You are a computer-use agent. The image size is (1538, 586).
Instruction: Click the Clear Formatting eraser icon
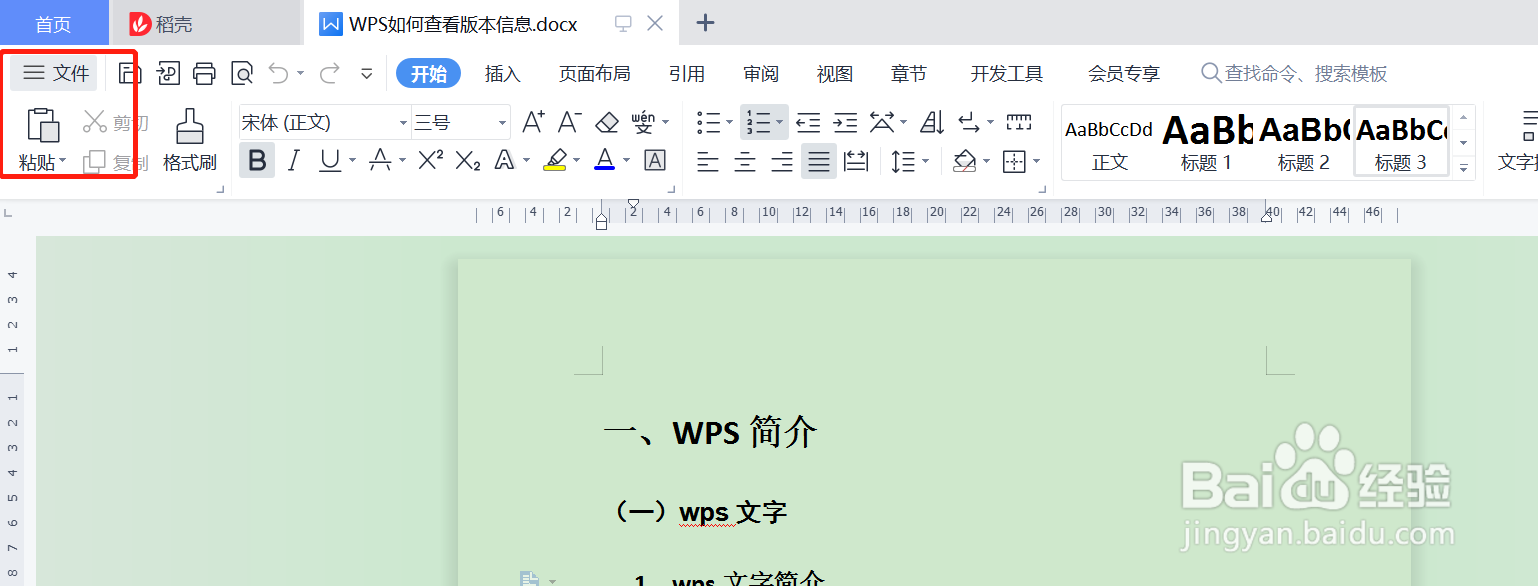tap(607, 122)
